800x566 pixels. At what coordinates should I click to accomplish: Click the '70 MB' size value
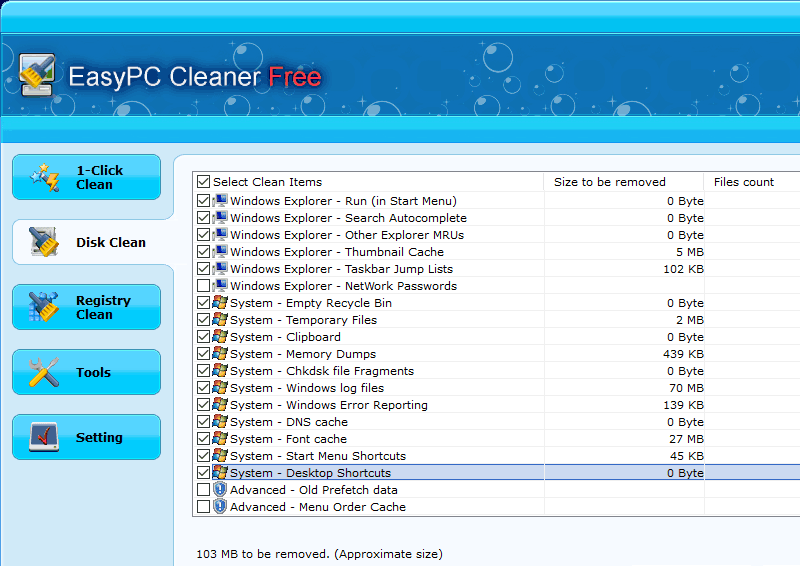[x=686, y=388]
